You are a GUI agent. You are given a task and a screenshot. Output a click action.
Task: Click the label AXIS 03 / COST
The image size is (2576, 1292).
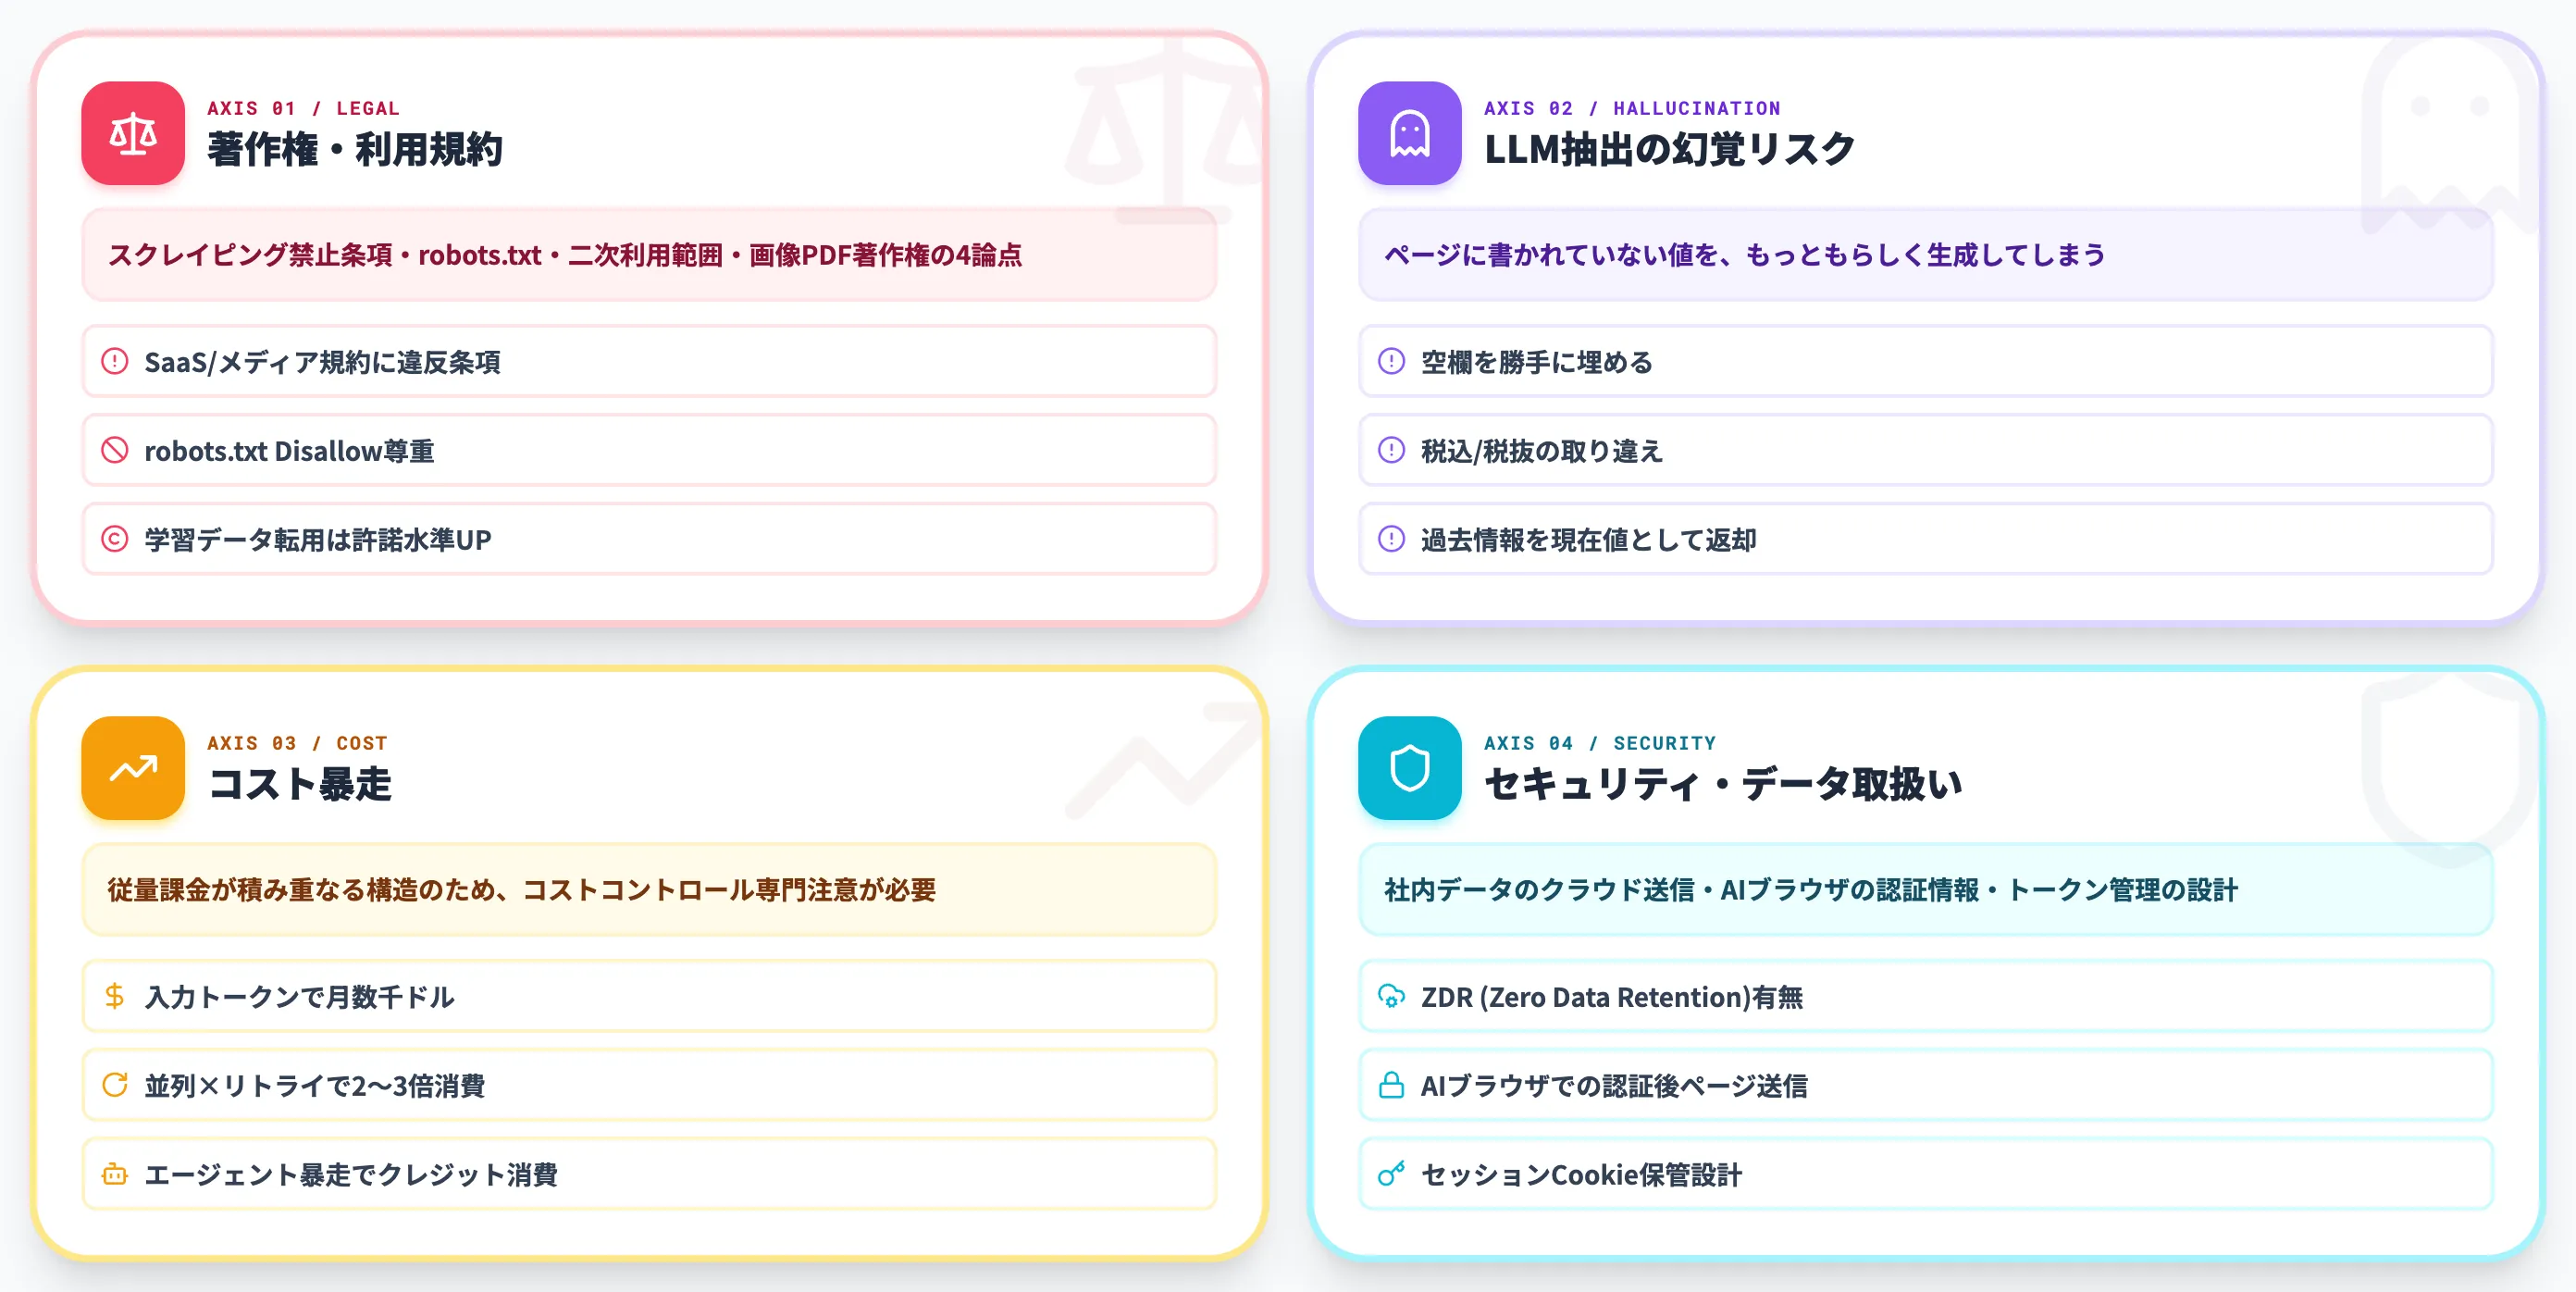297,743
